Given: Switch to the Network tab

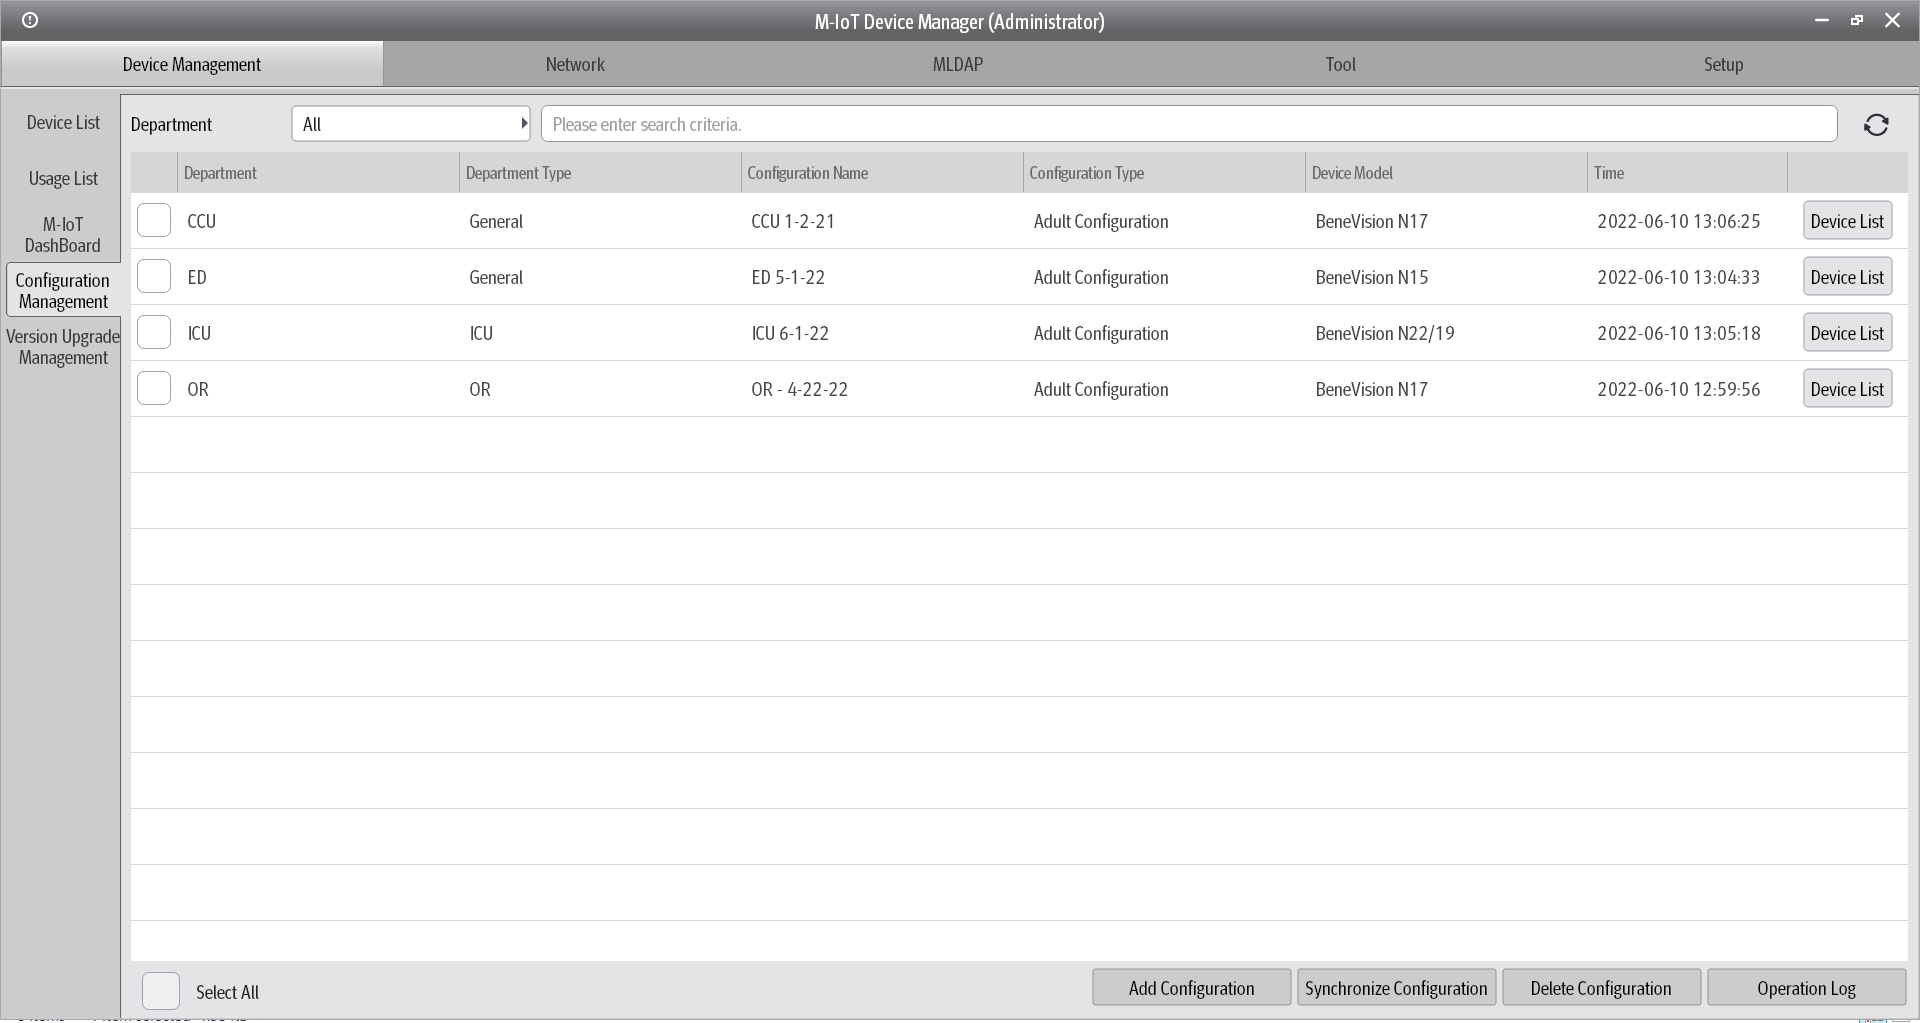Looking at the screenshot, I should click(x=575, y=64).
